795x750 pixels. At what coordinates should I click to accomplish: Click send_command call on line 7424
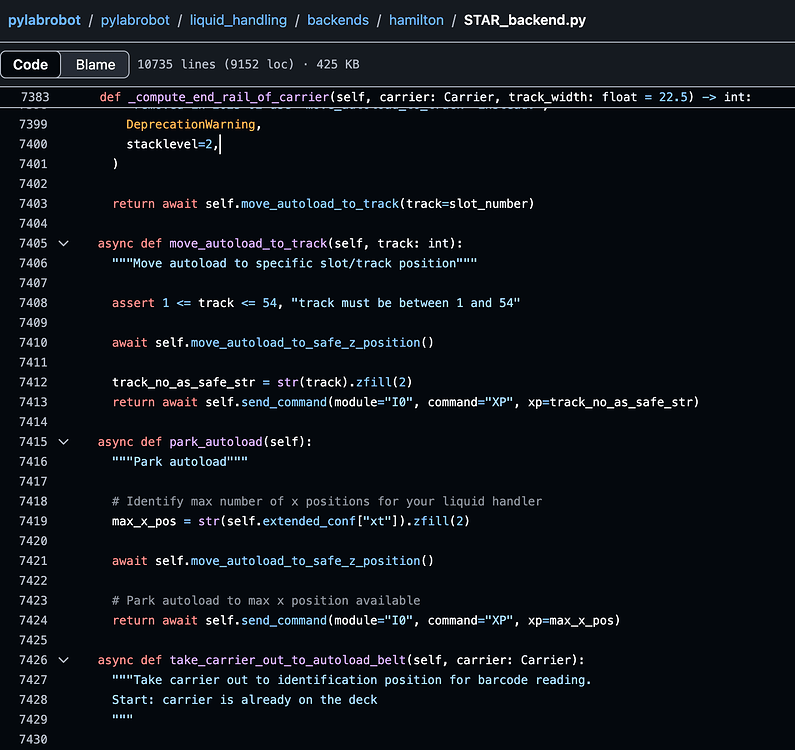284,620
